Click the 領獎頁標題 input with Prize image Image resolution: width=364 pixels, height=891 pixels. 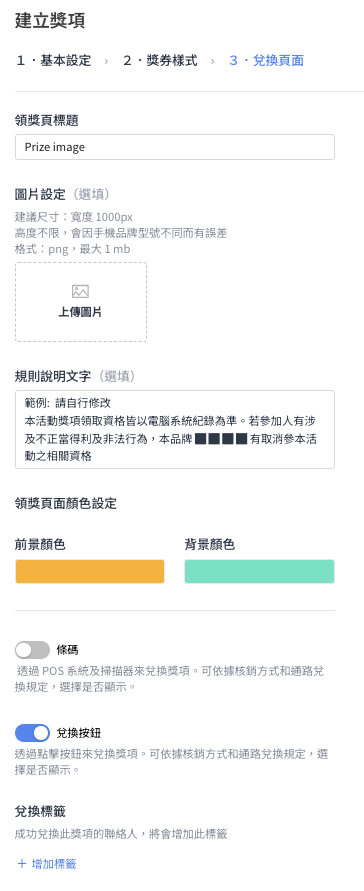[175, 147]
